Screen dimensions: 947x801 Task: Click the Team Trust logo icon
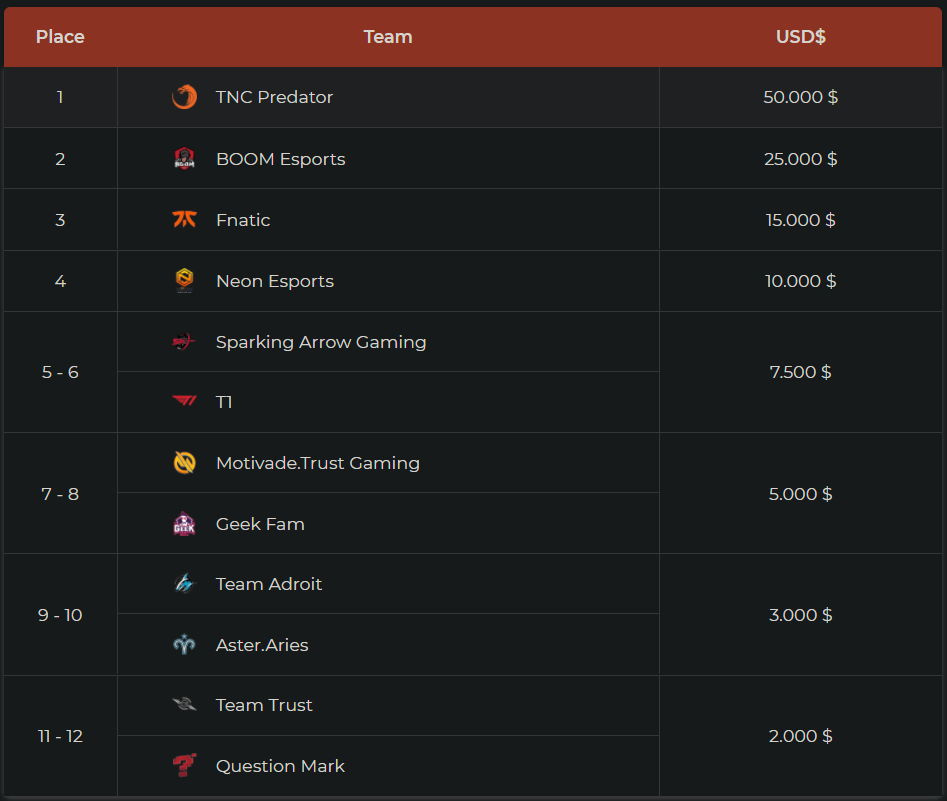(x=184, y=705)
